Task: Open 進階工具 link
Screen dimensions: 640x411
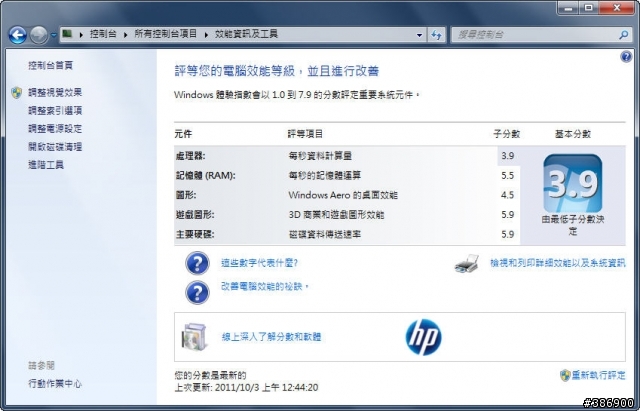Action: tap(46, 165)
